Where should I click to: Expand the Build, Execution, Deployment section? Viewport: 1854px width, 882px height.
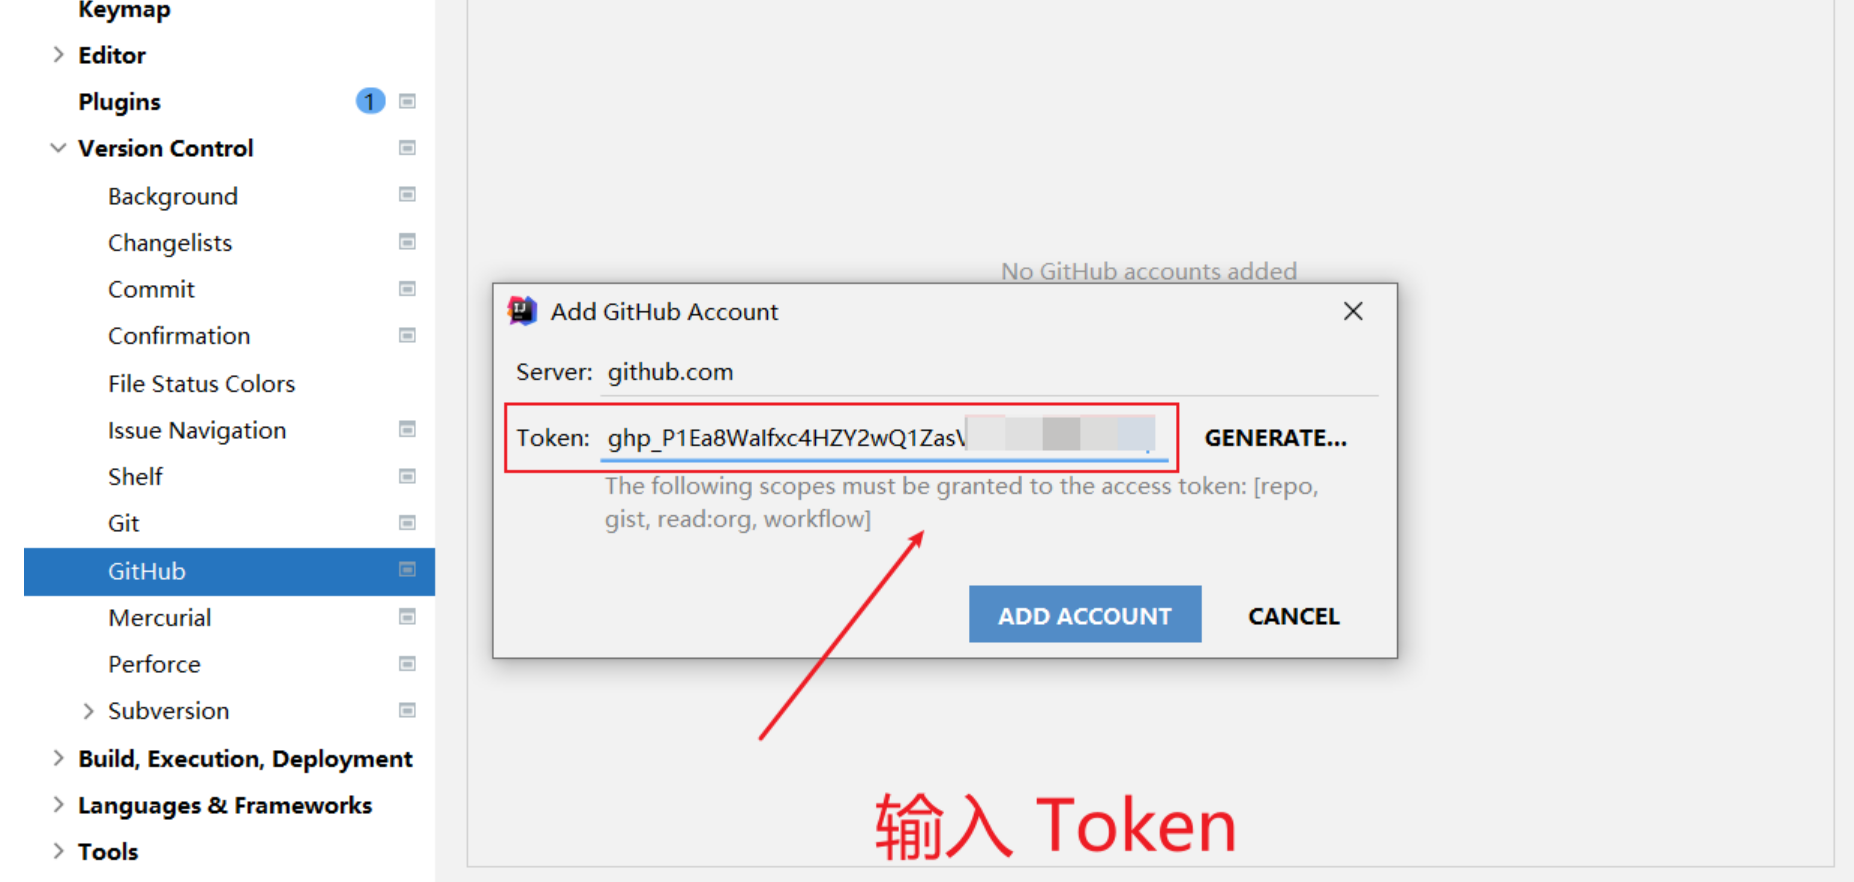(58, 758)
